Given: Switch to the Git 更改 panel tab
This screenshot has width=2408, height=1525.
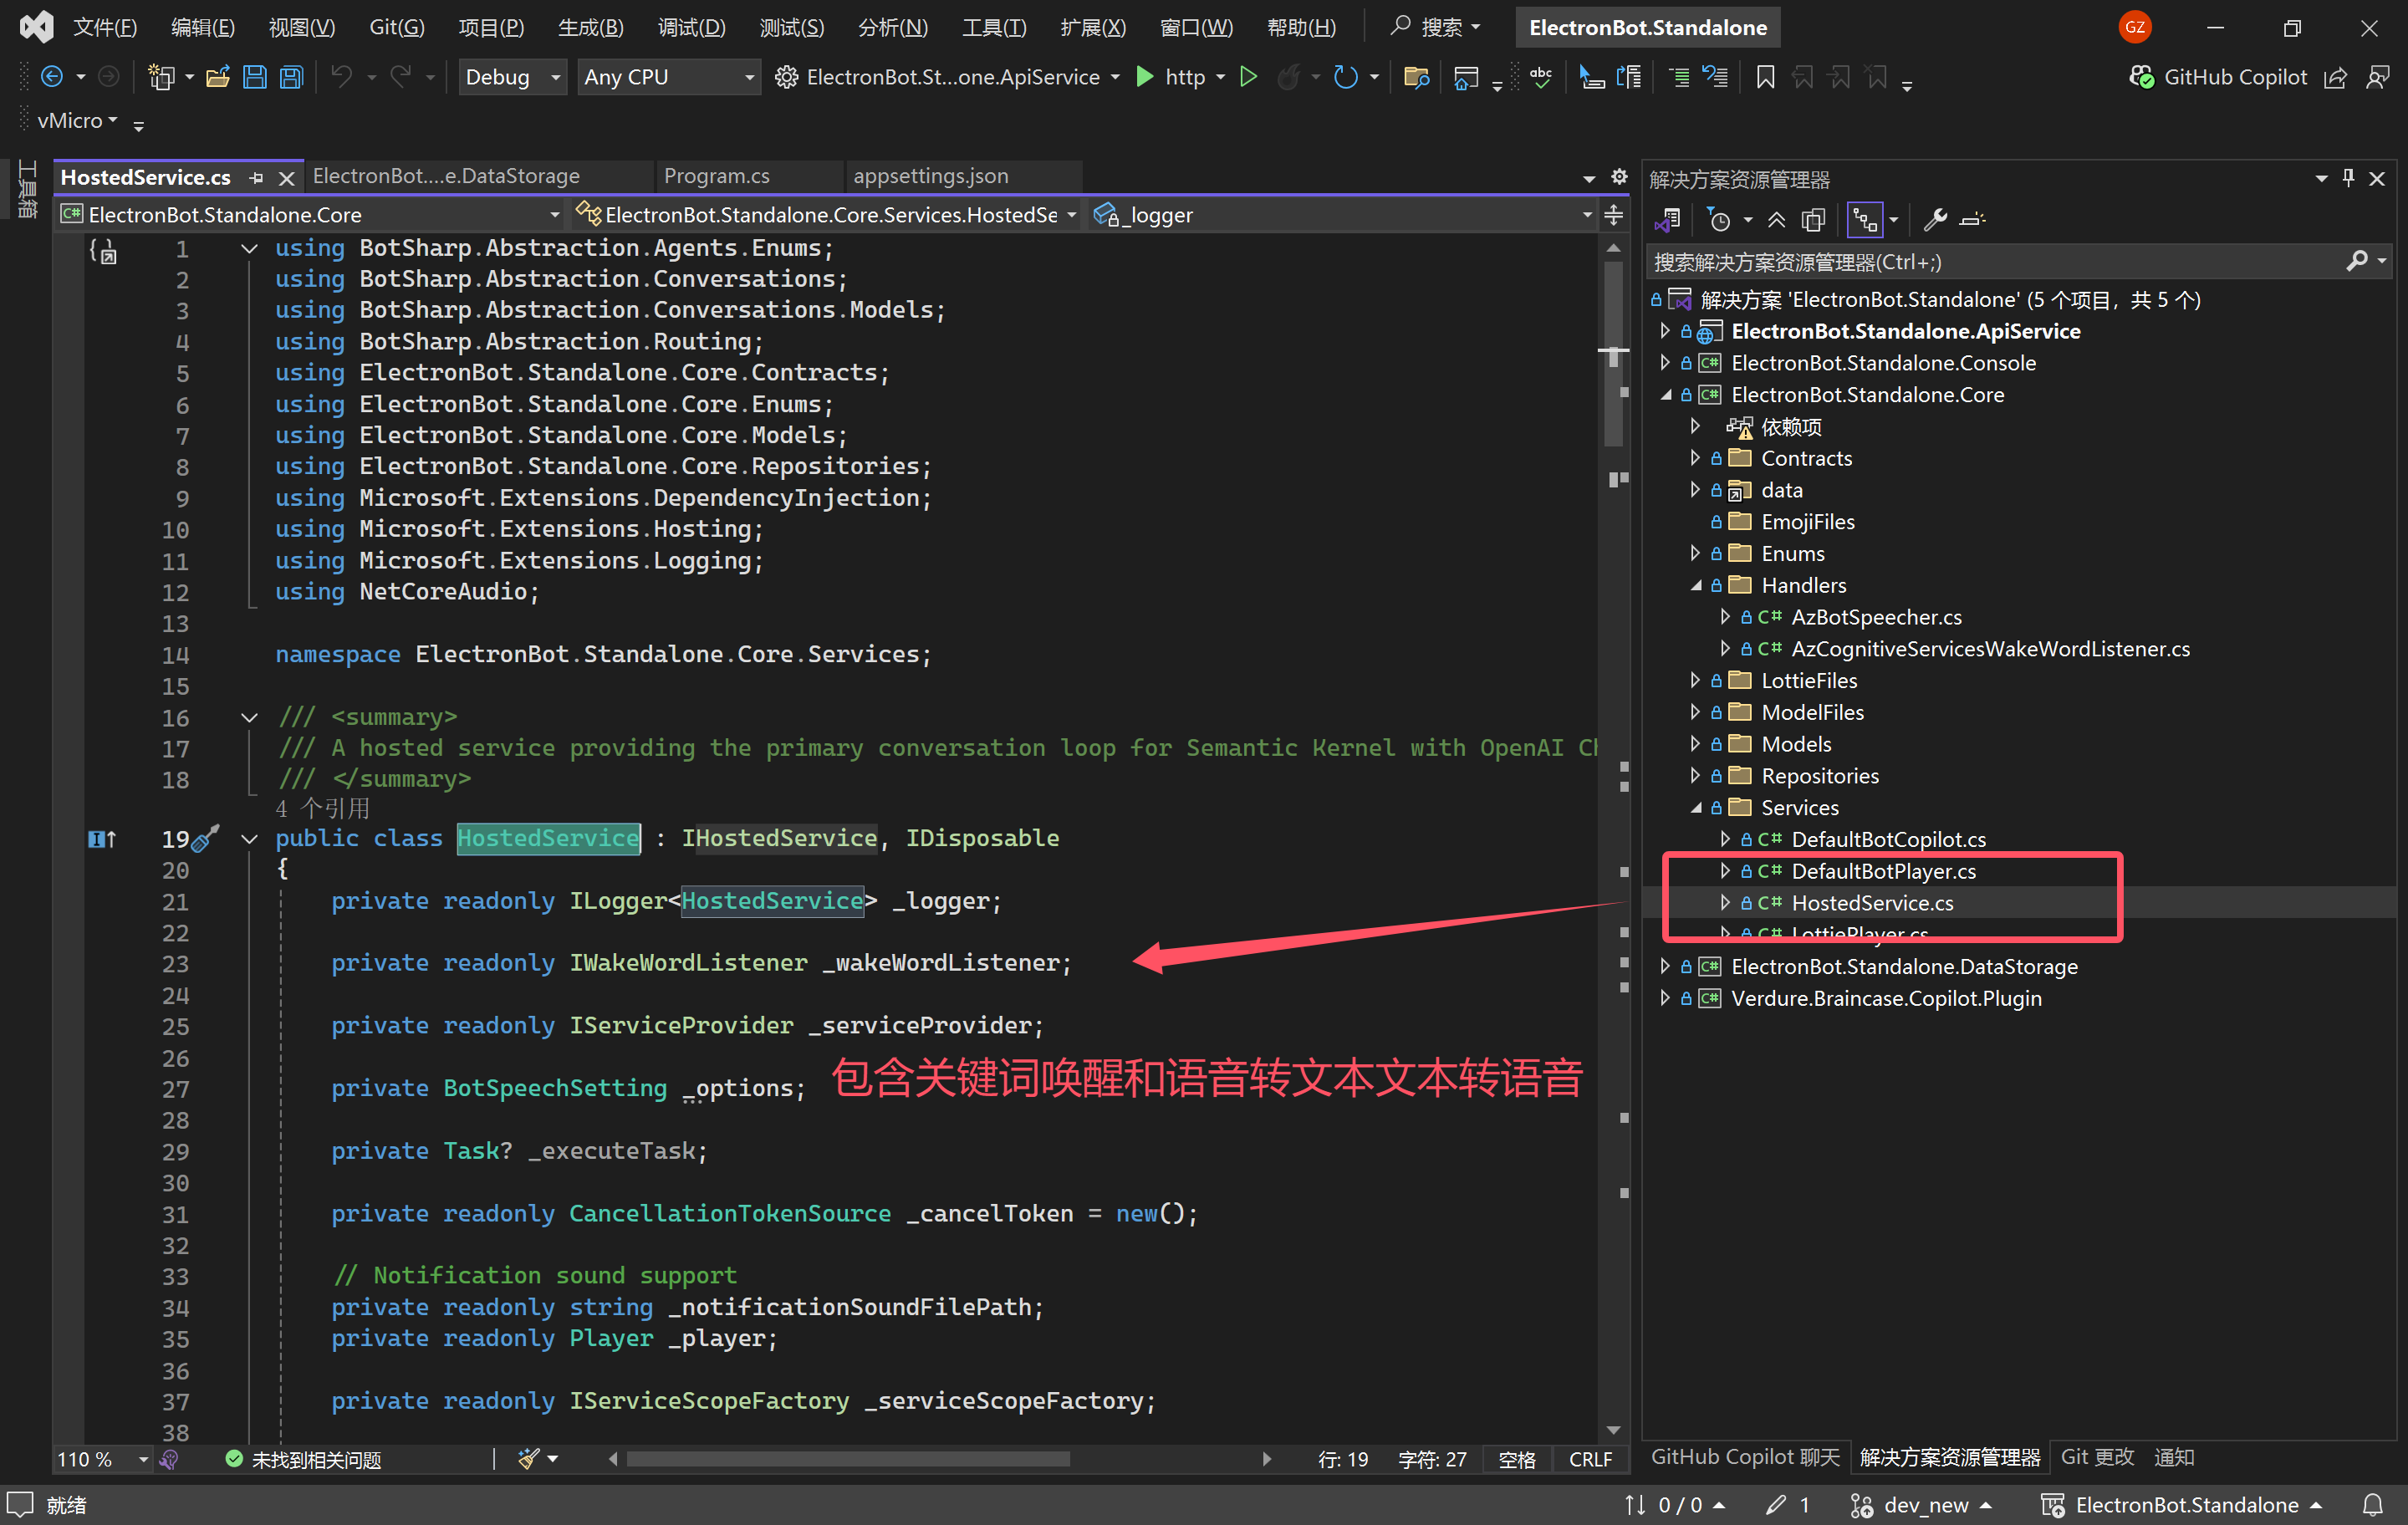Looking at the screenshot, I should click(2097, 1457).
